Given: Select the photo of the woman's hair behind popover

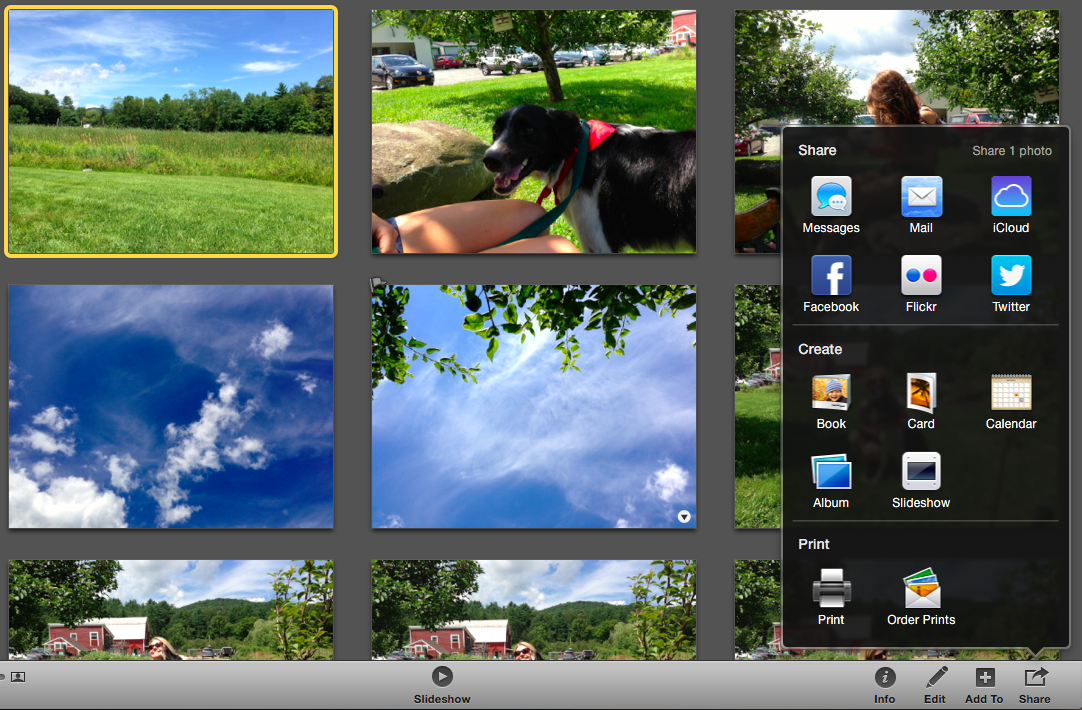Looking at the screenshot, I should click(x=896, y=68).
